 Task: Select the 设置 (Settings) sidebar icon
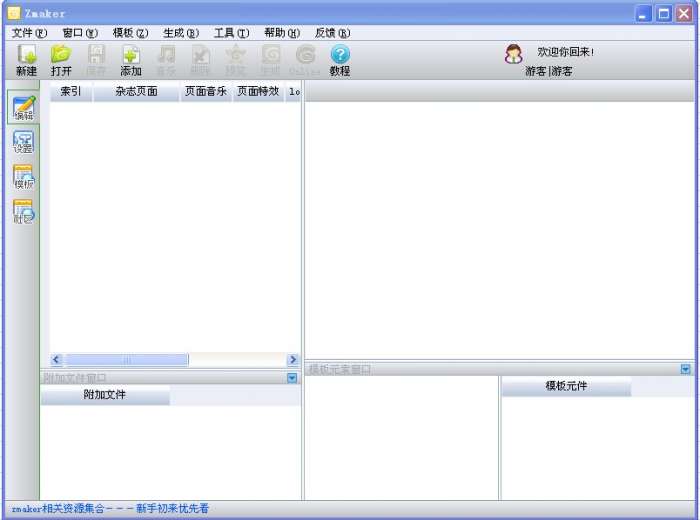23,142
